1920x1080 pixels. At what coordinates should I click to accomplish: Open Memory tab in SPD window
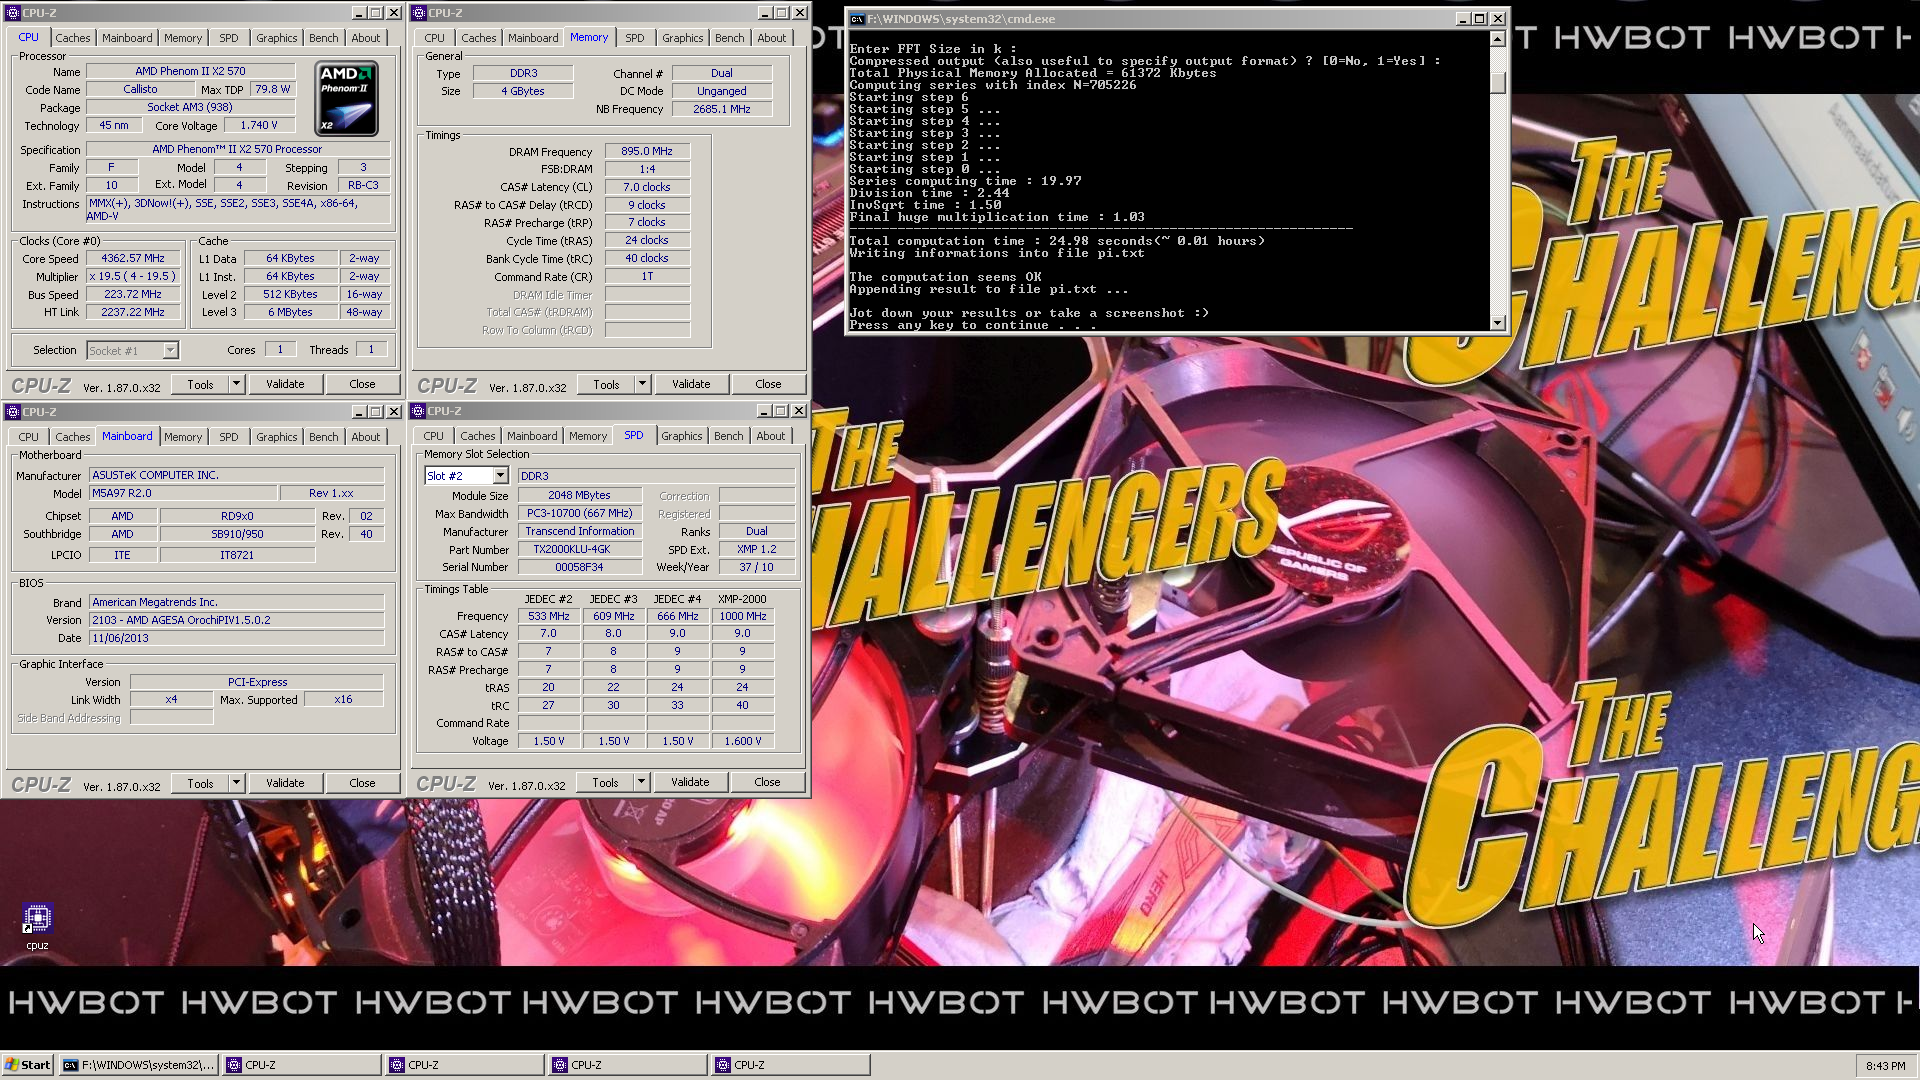point(587,436)
